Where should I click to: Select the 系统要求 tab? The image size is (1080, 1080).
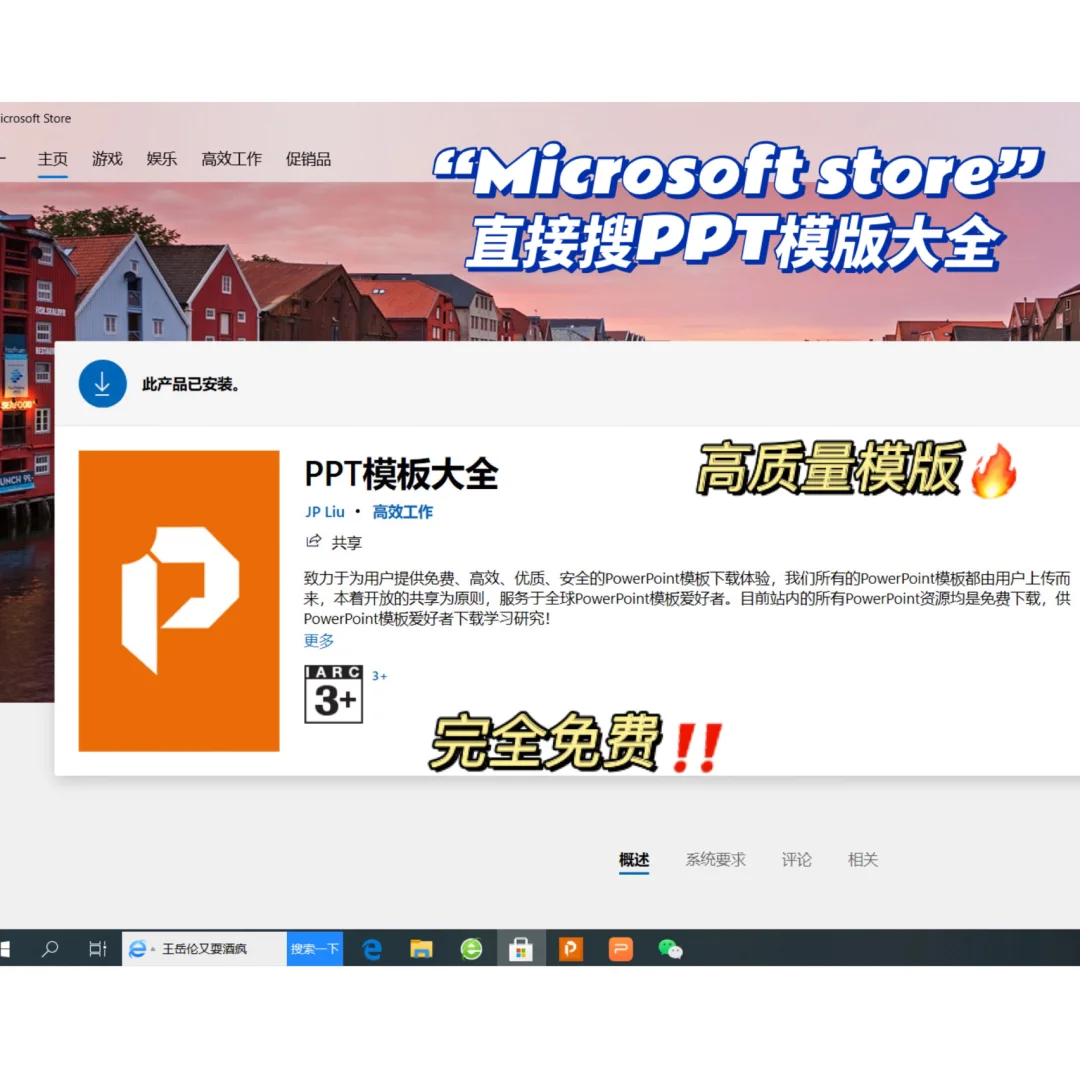(x=716, y=860)
